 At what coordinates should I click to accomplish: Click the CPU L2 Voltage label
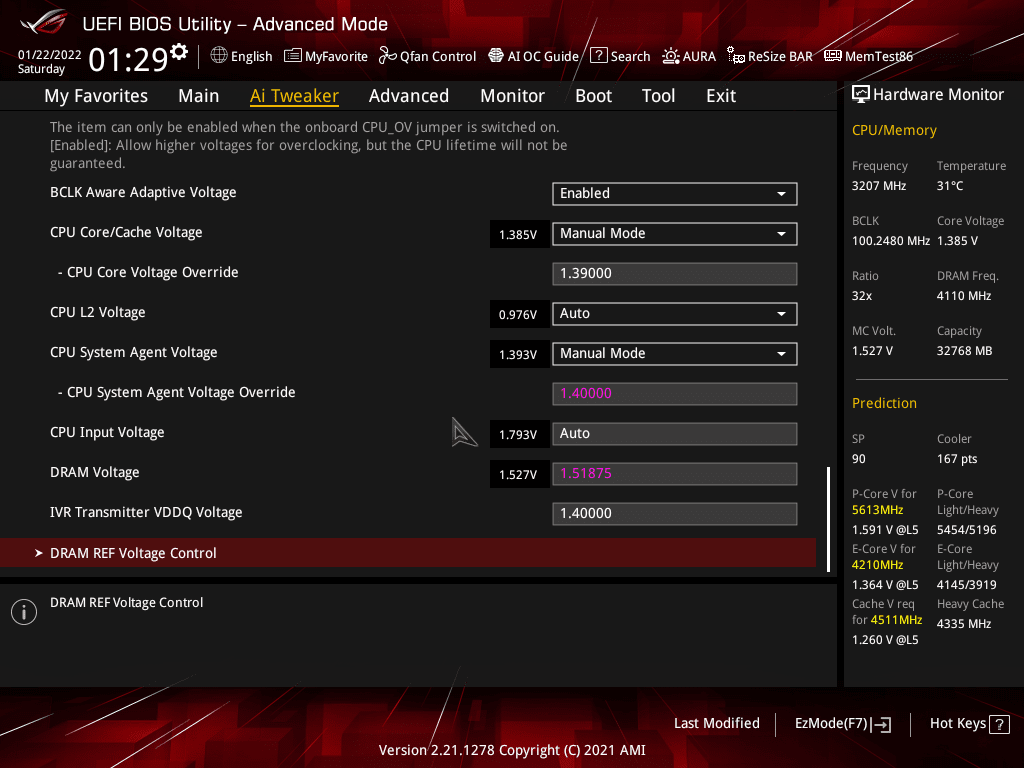(97, 313)
